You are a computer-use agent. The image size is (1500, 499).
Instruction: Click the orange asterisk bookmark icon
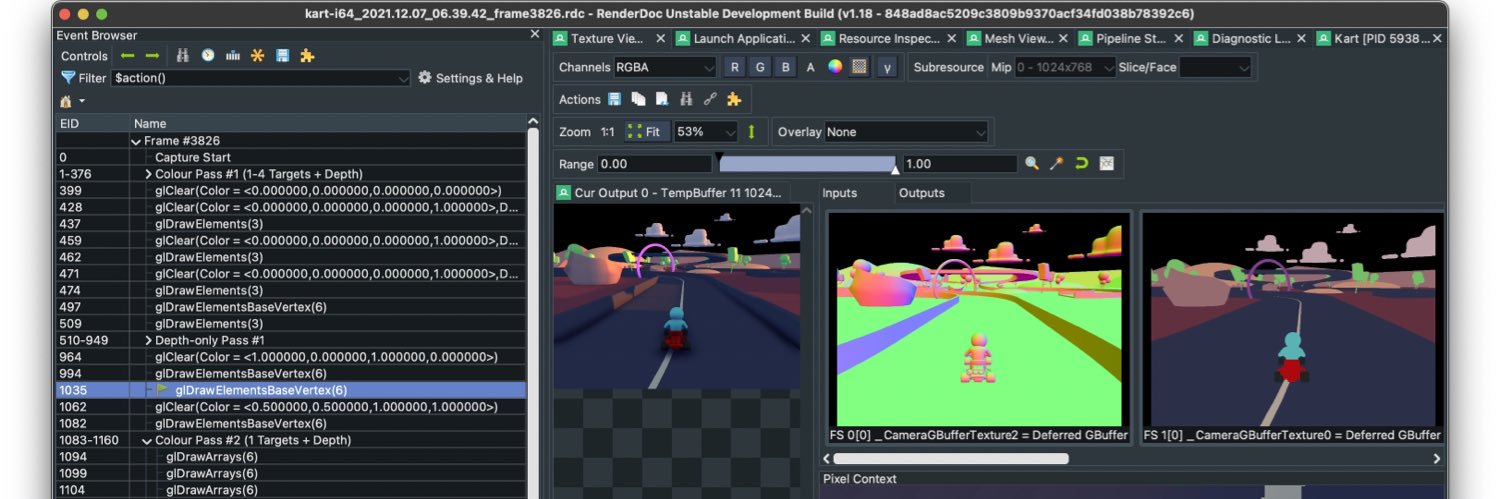pyautogui.click(x=257, y=56)
